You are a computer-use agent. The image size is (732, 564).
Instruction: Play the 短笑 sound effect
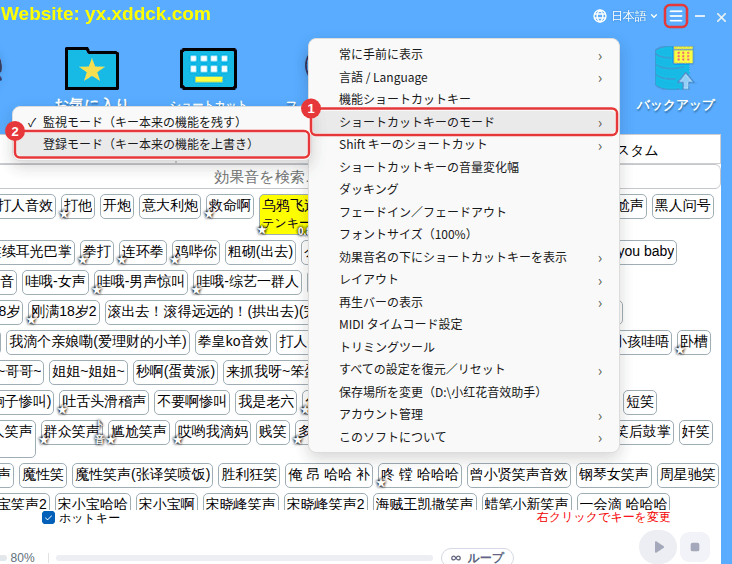click(640, 402)
